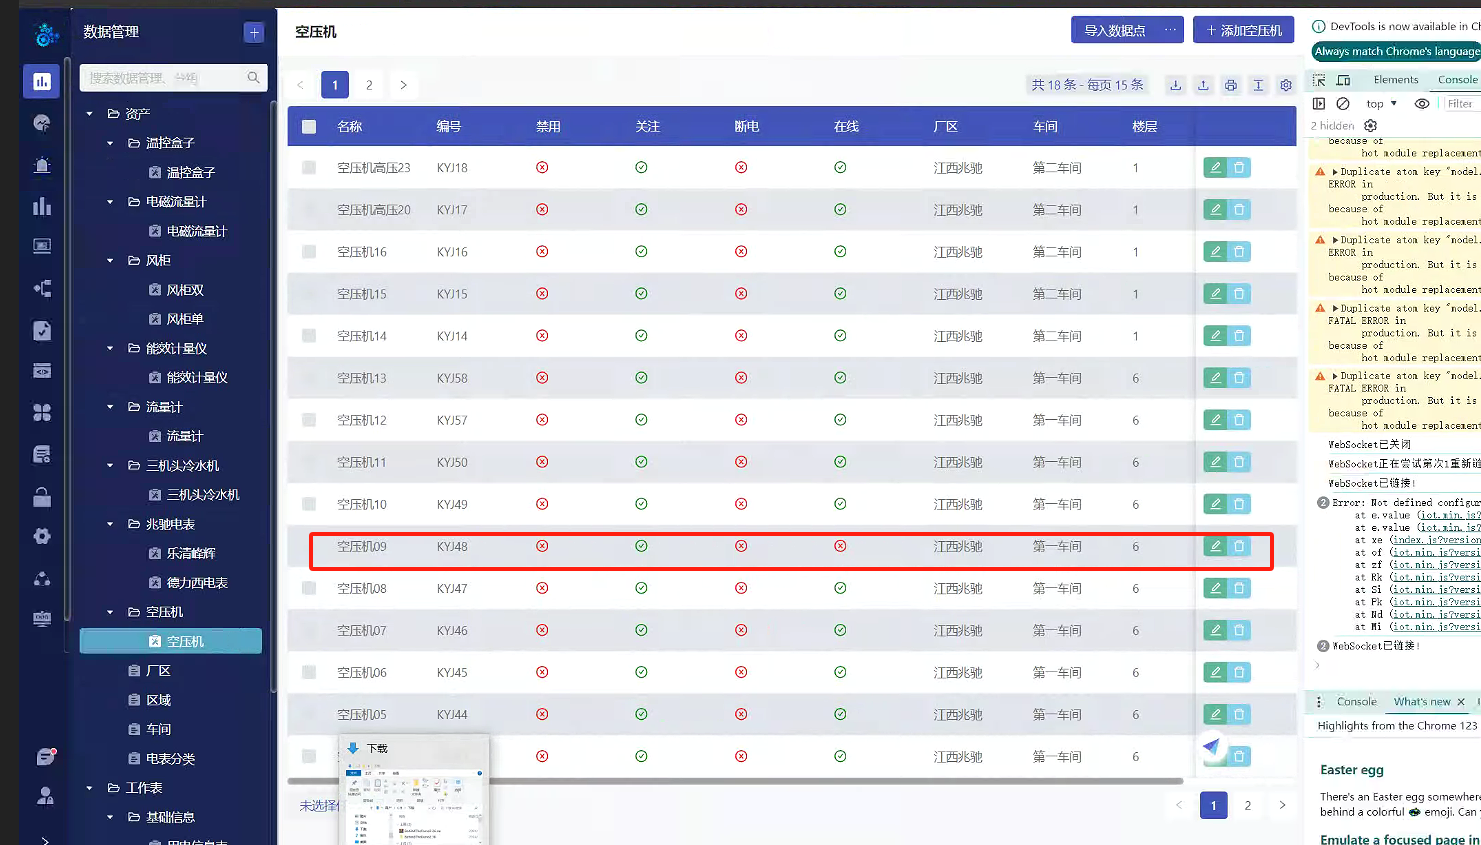Check the checkbox for row 空压机13
Image resolution: width=1481 pixels, height=845 pixels.
[309, 378]
